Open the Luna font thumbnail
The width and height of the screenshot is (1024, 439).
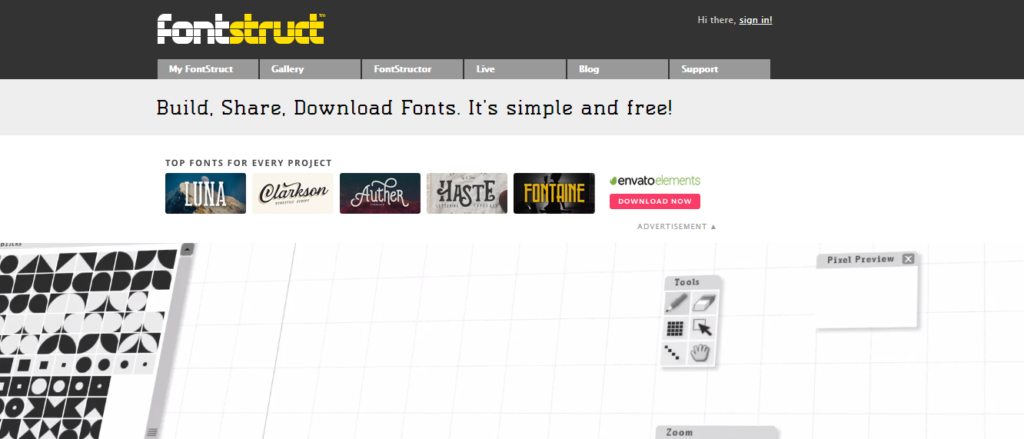pos(205,193)
